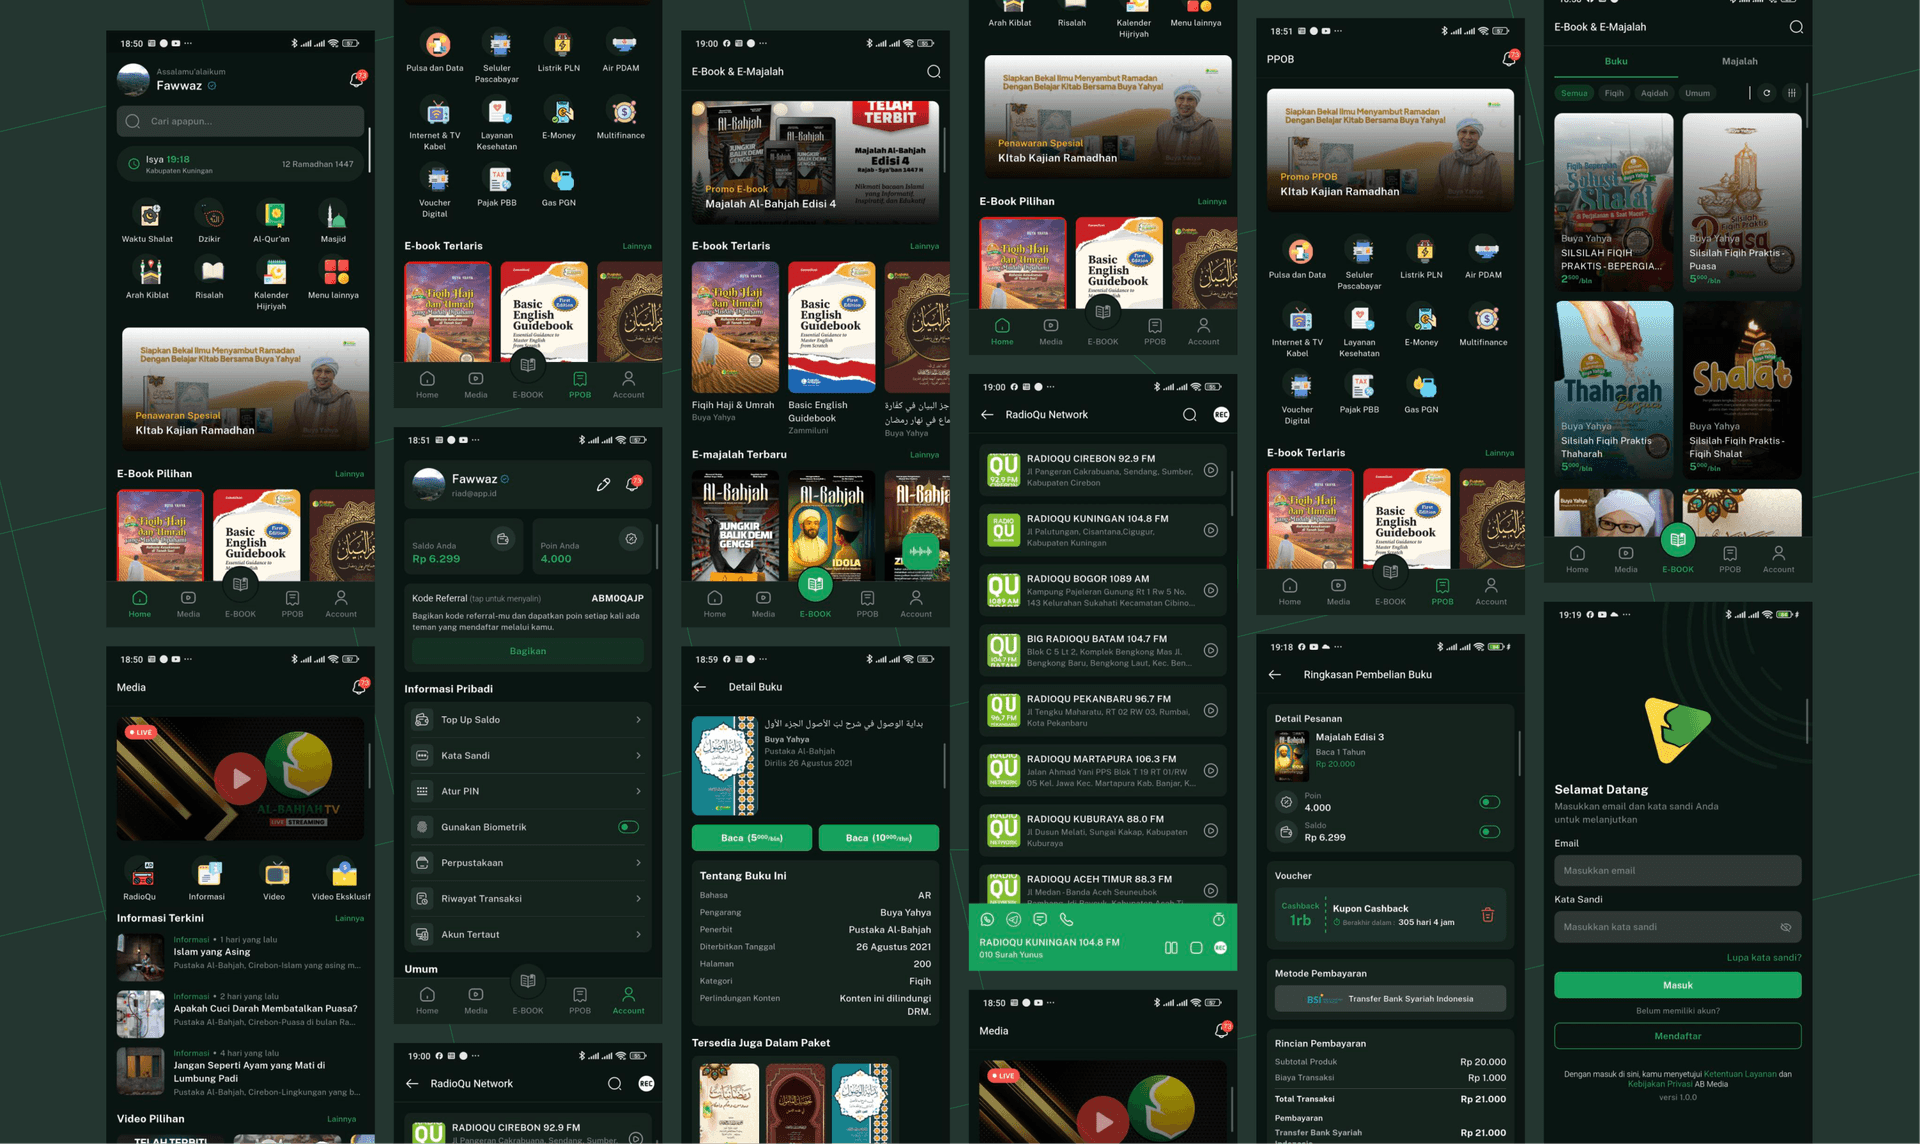
Task: Open the Perpustakaan row chevron
Action: pos(638,863)
